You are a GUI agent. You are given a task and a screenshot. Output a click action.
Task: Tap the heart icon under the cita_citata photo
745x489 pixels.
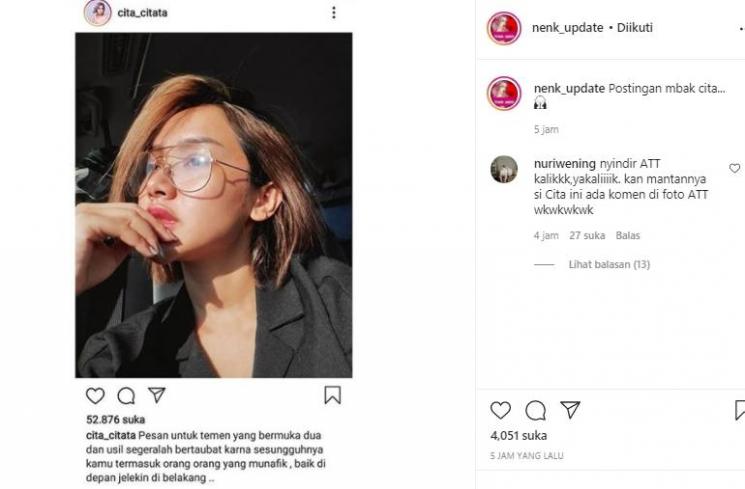click(x=95, y=396)
